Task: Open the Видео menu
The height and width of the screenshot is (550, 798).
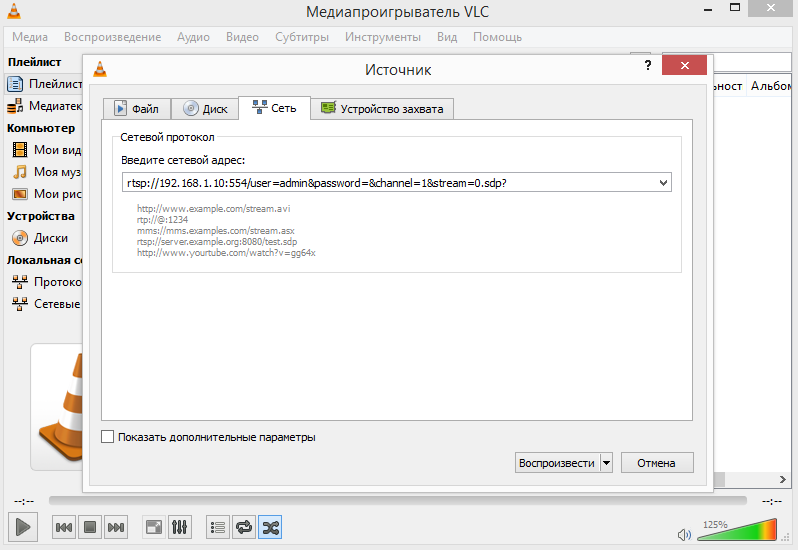Action: (242, 37)
